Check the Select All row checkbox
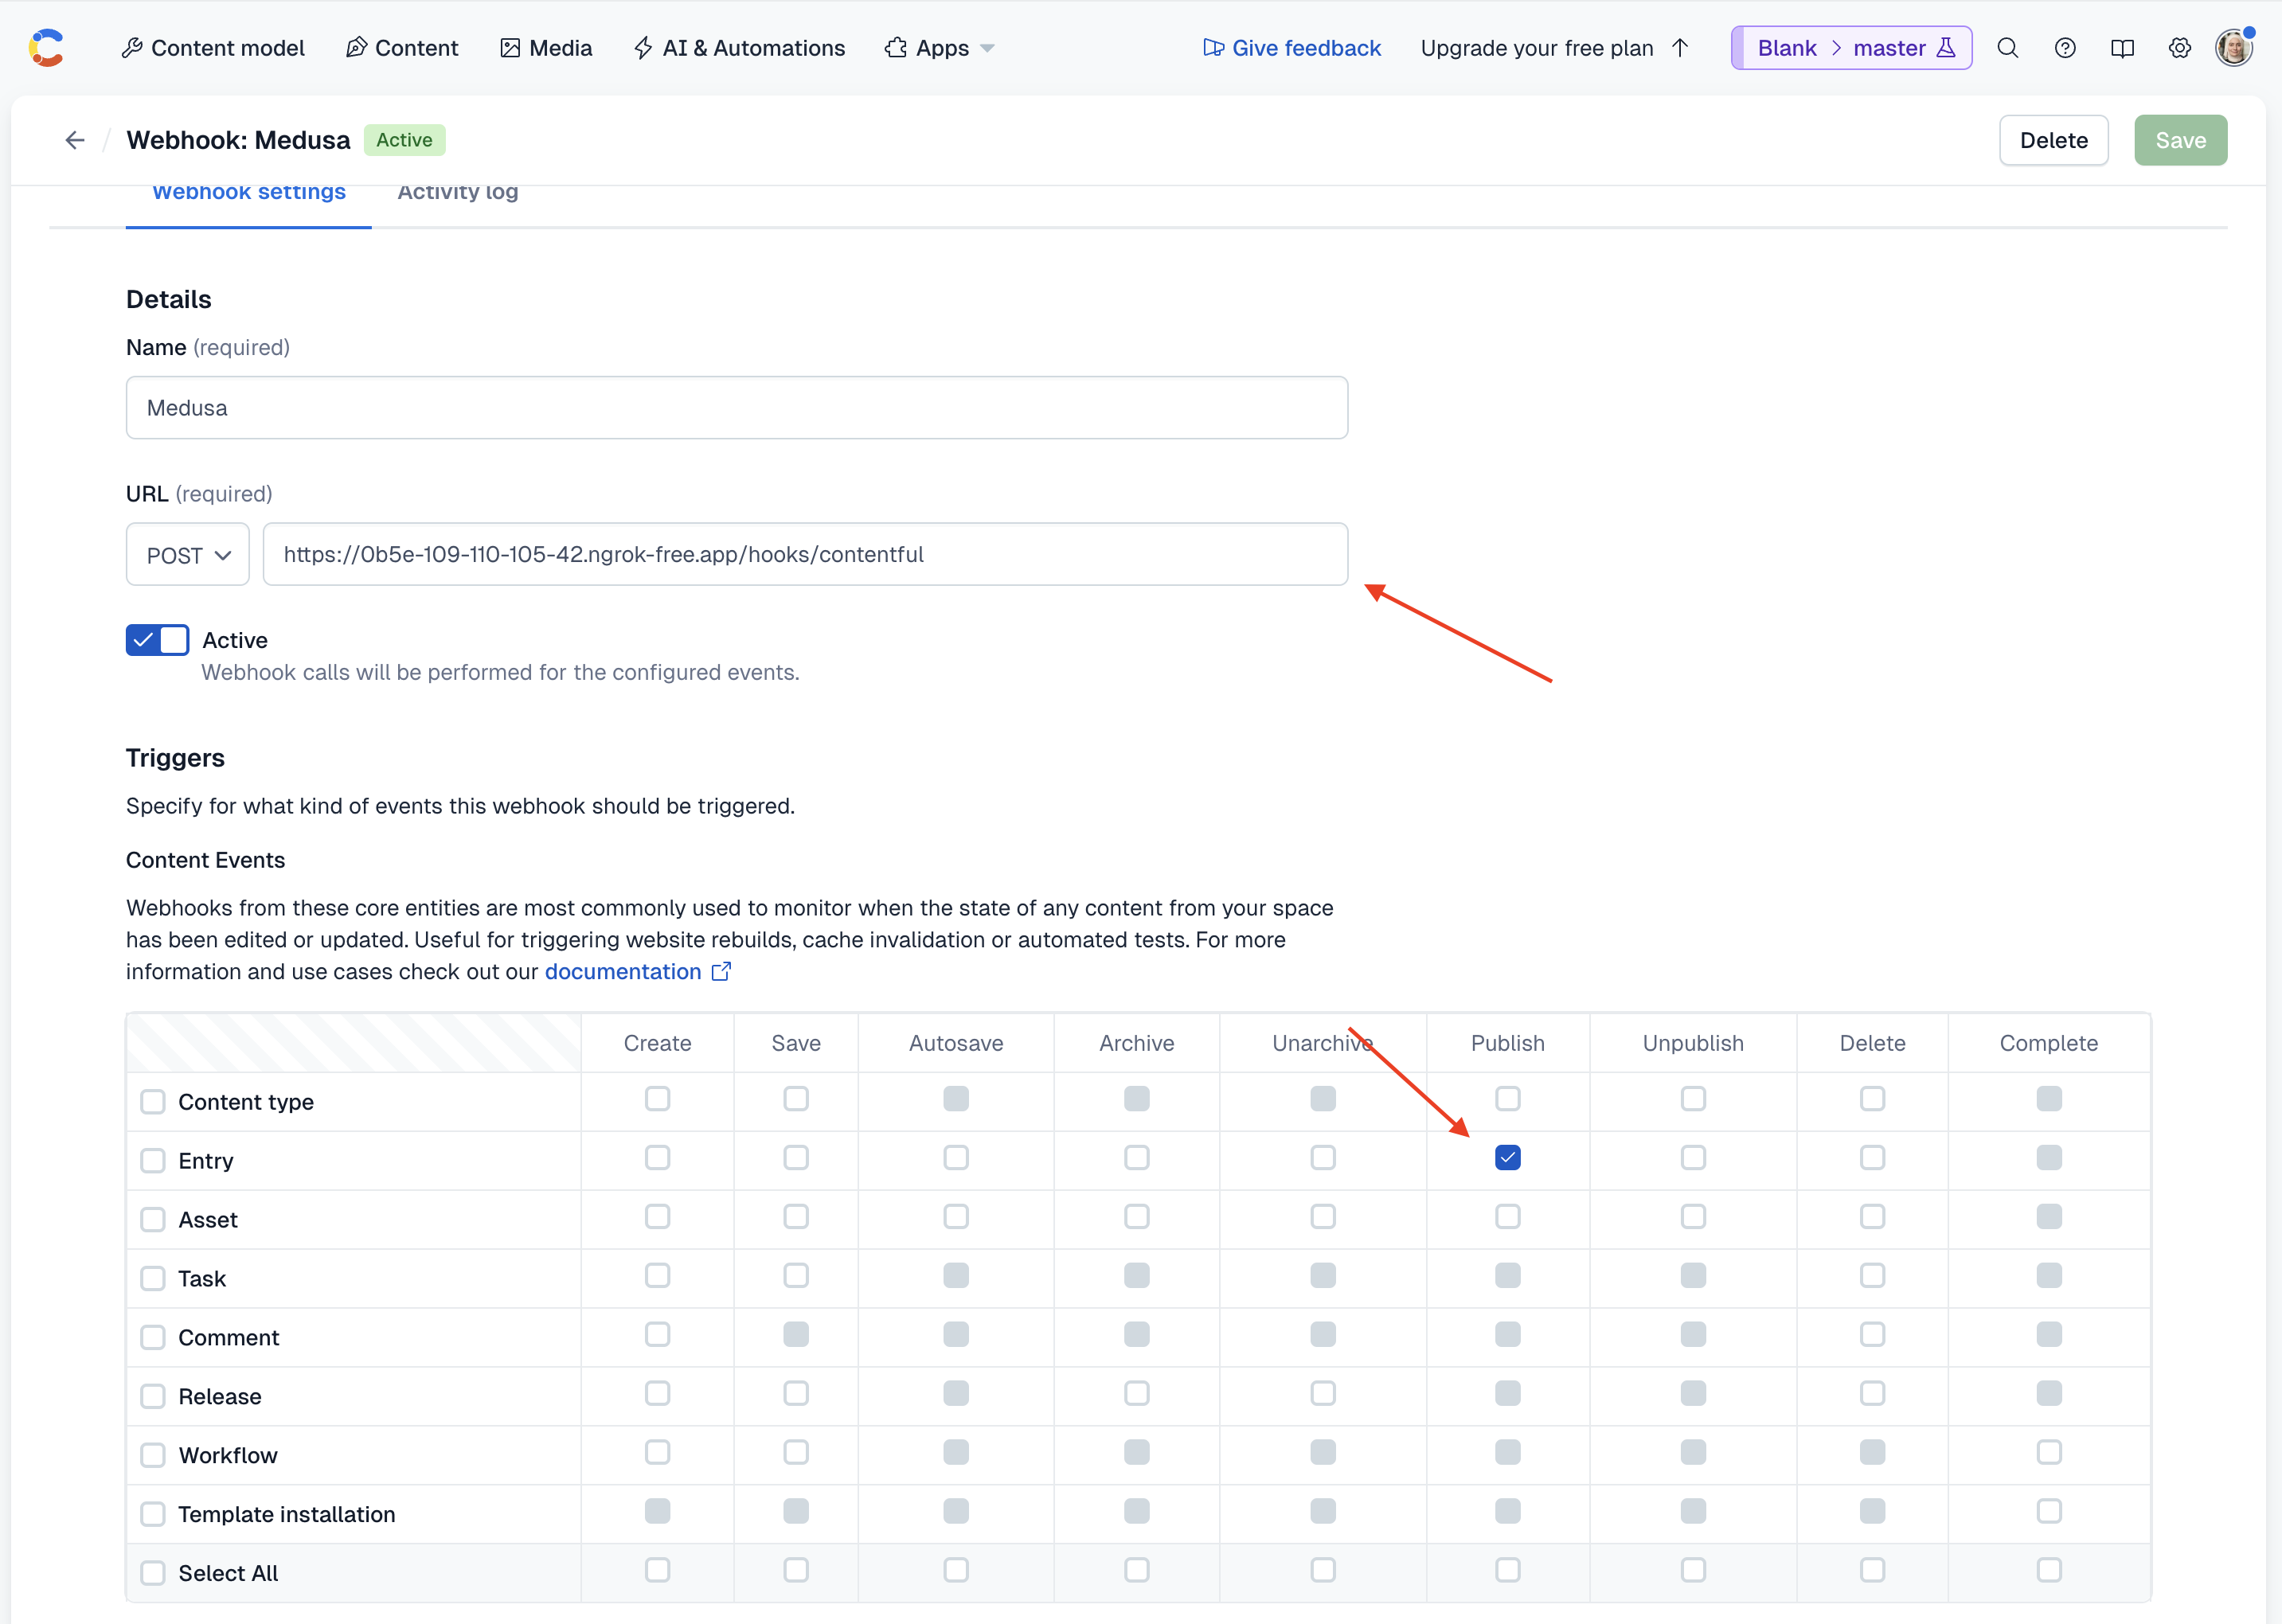 click(x=152, y=1572)
